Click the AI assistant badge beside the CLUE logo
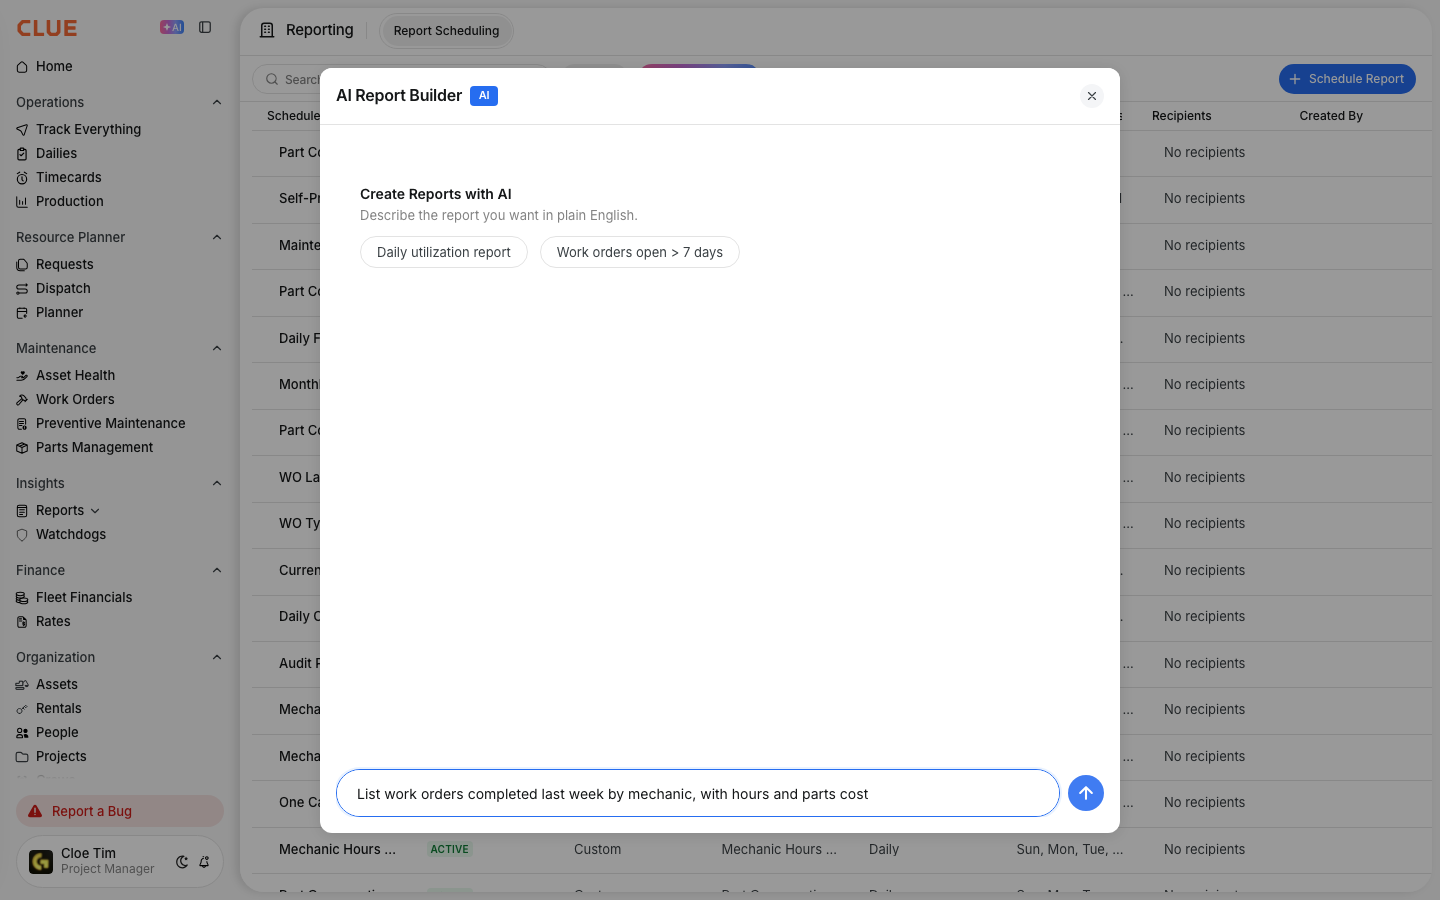The height and width of the screenshot is (900, 1440). pyautogui.click(x=172, y=27)
